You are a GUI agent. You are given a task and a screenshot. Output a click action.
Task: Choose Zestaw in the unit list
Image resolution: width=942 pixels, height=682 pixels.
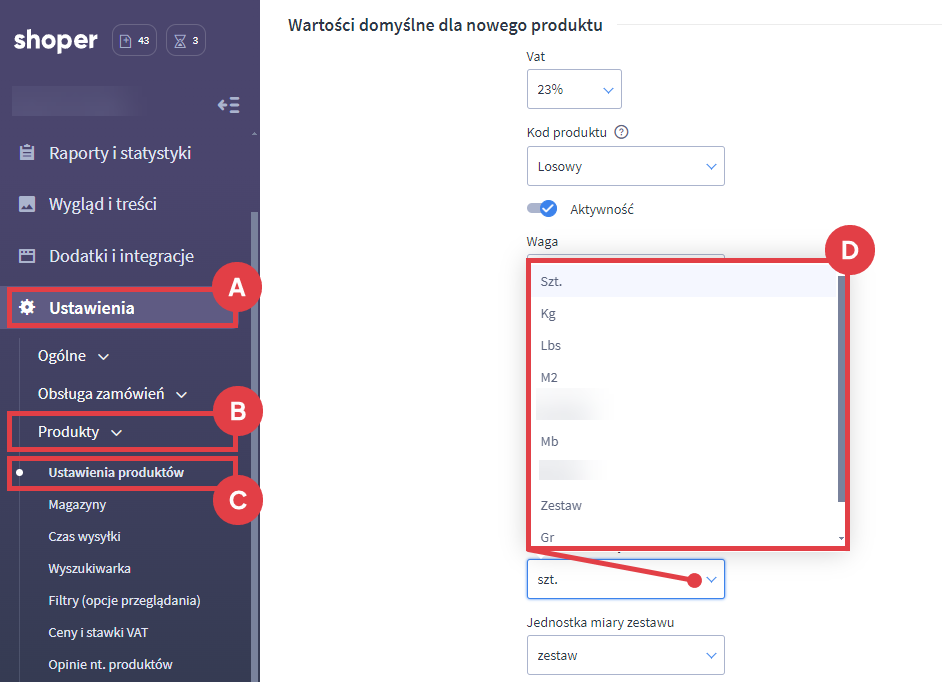tap(561, 506)
